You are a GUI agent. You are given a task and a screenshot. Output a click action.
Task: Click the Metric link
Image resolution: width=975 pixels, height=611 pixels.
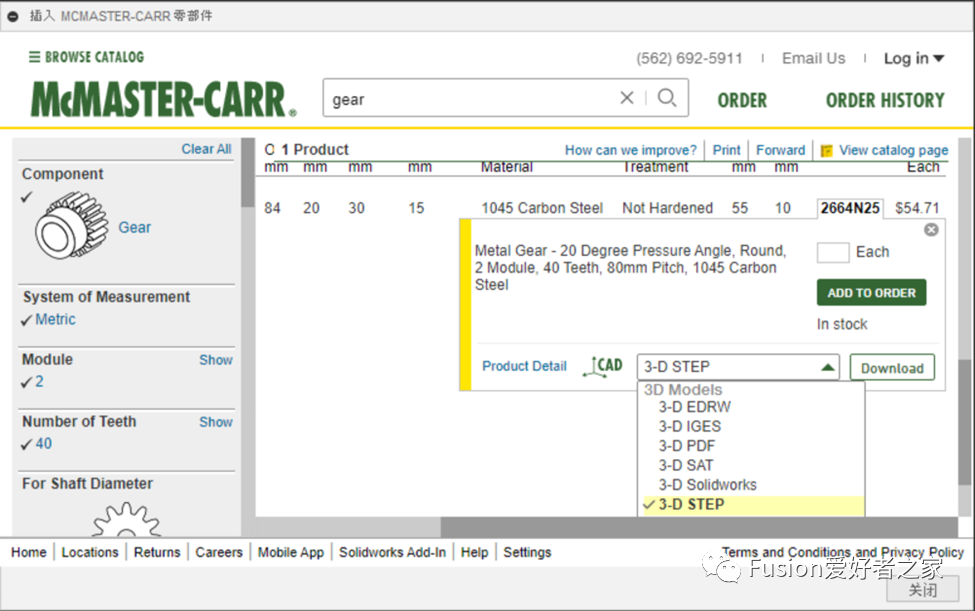[x=55, y=319]
